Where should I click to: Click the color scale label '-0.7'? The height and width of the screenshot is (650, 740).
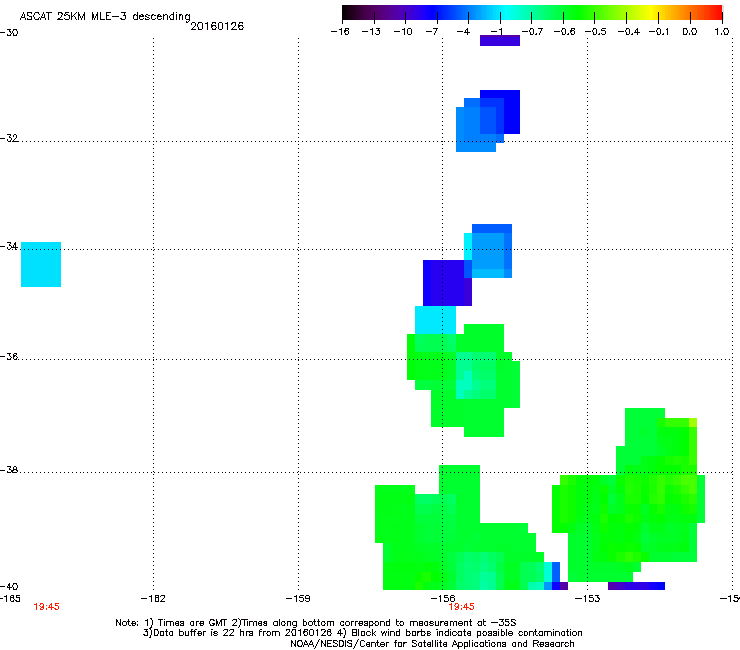(532, 32)
